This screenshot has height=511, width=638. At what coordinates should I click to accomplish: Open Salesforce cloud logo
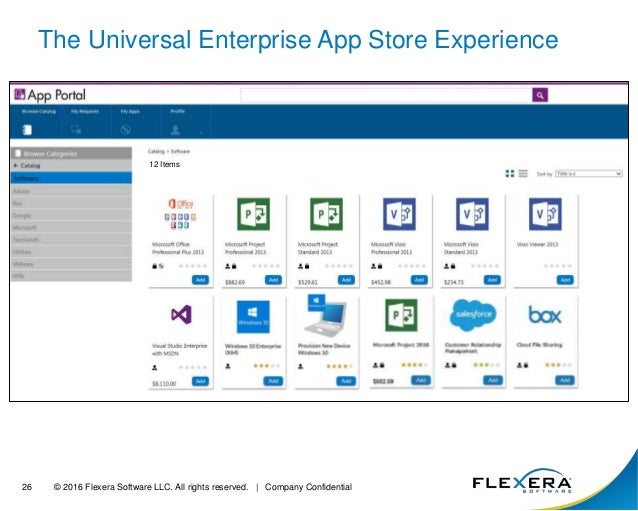[x=473, y=315]
